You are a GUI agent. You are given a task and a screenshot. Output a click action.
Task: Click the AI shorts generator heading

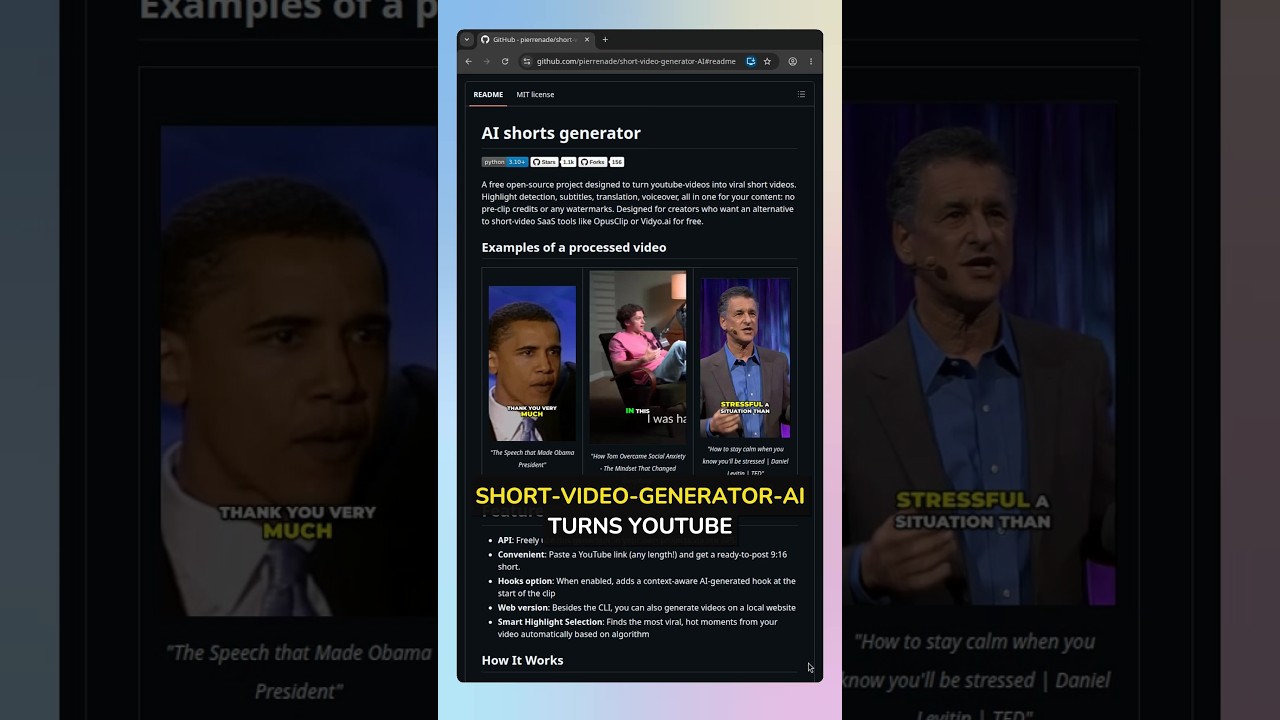[x=561, y=133]
